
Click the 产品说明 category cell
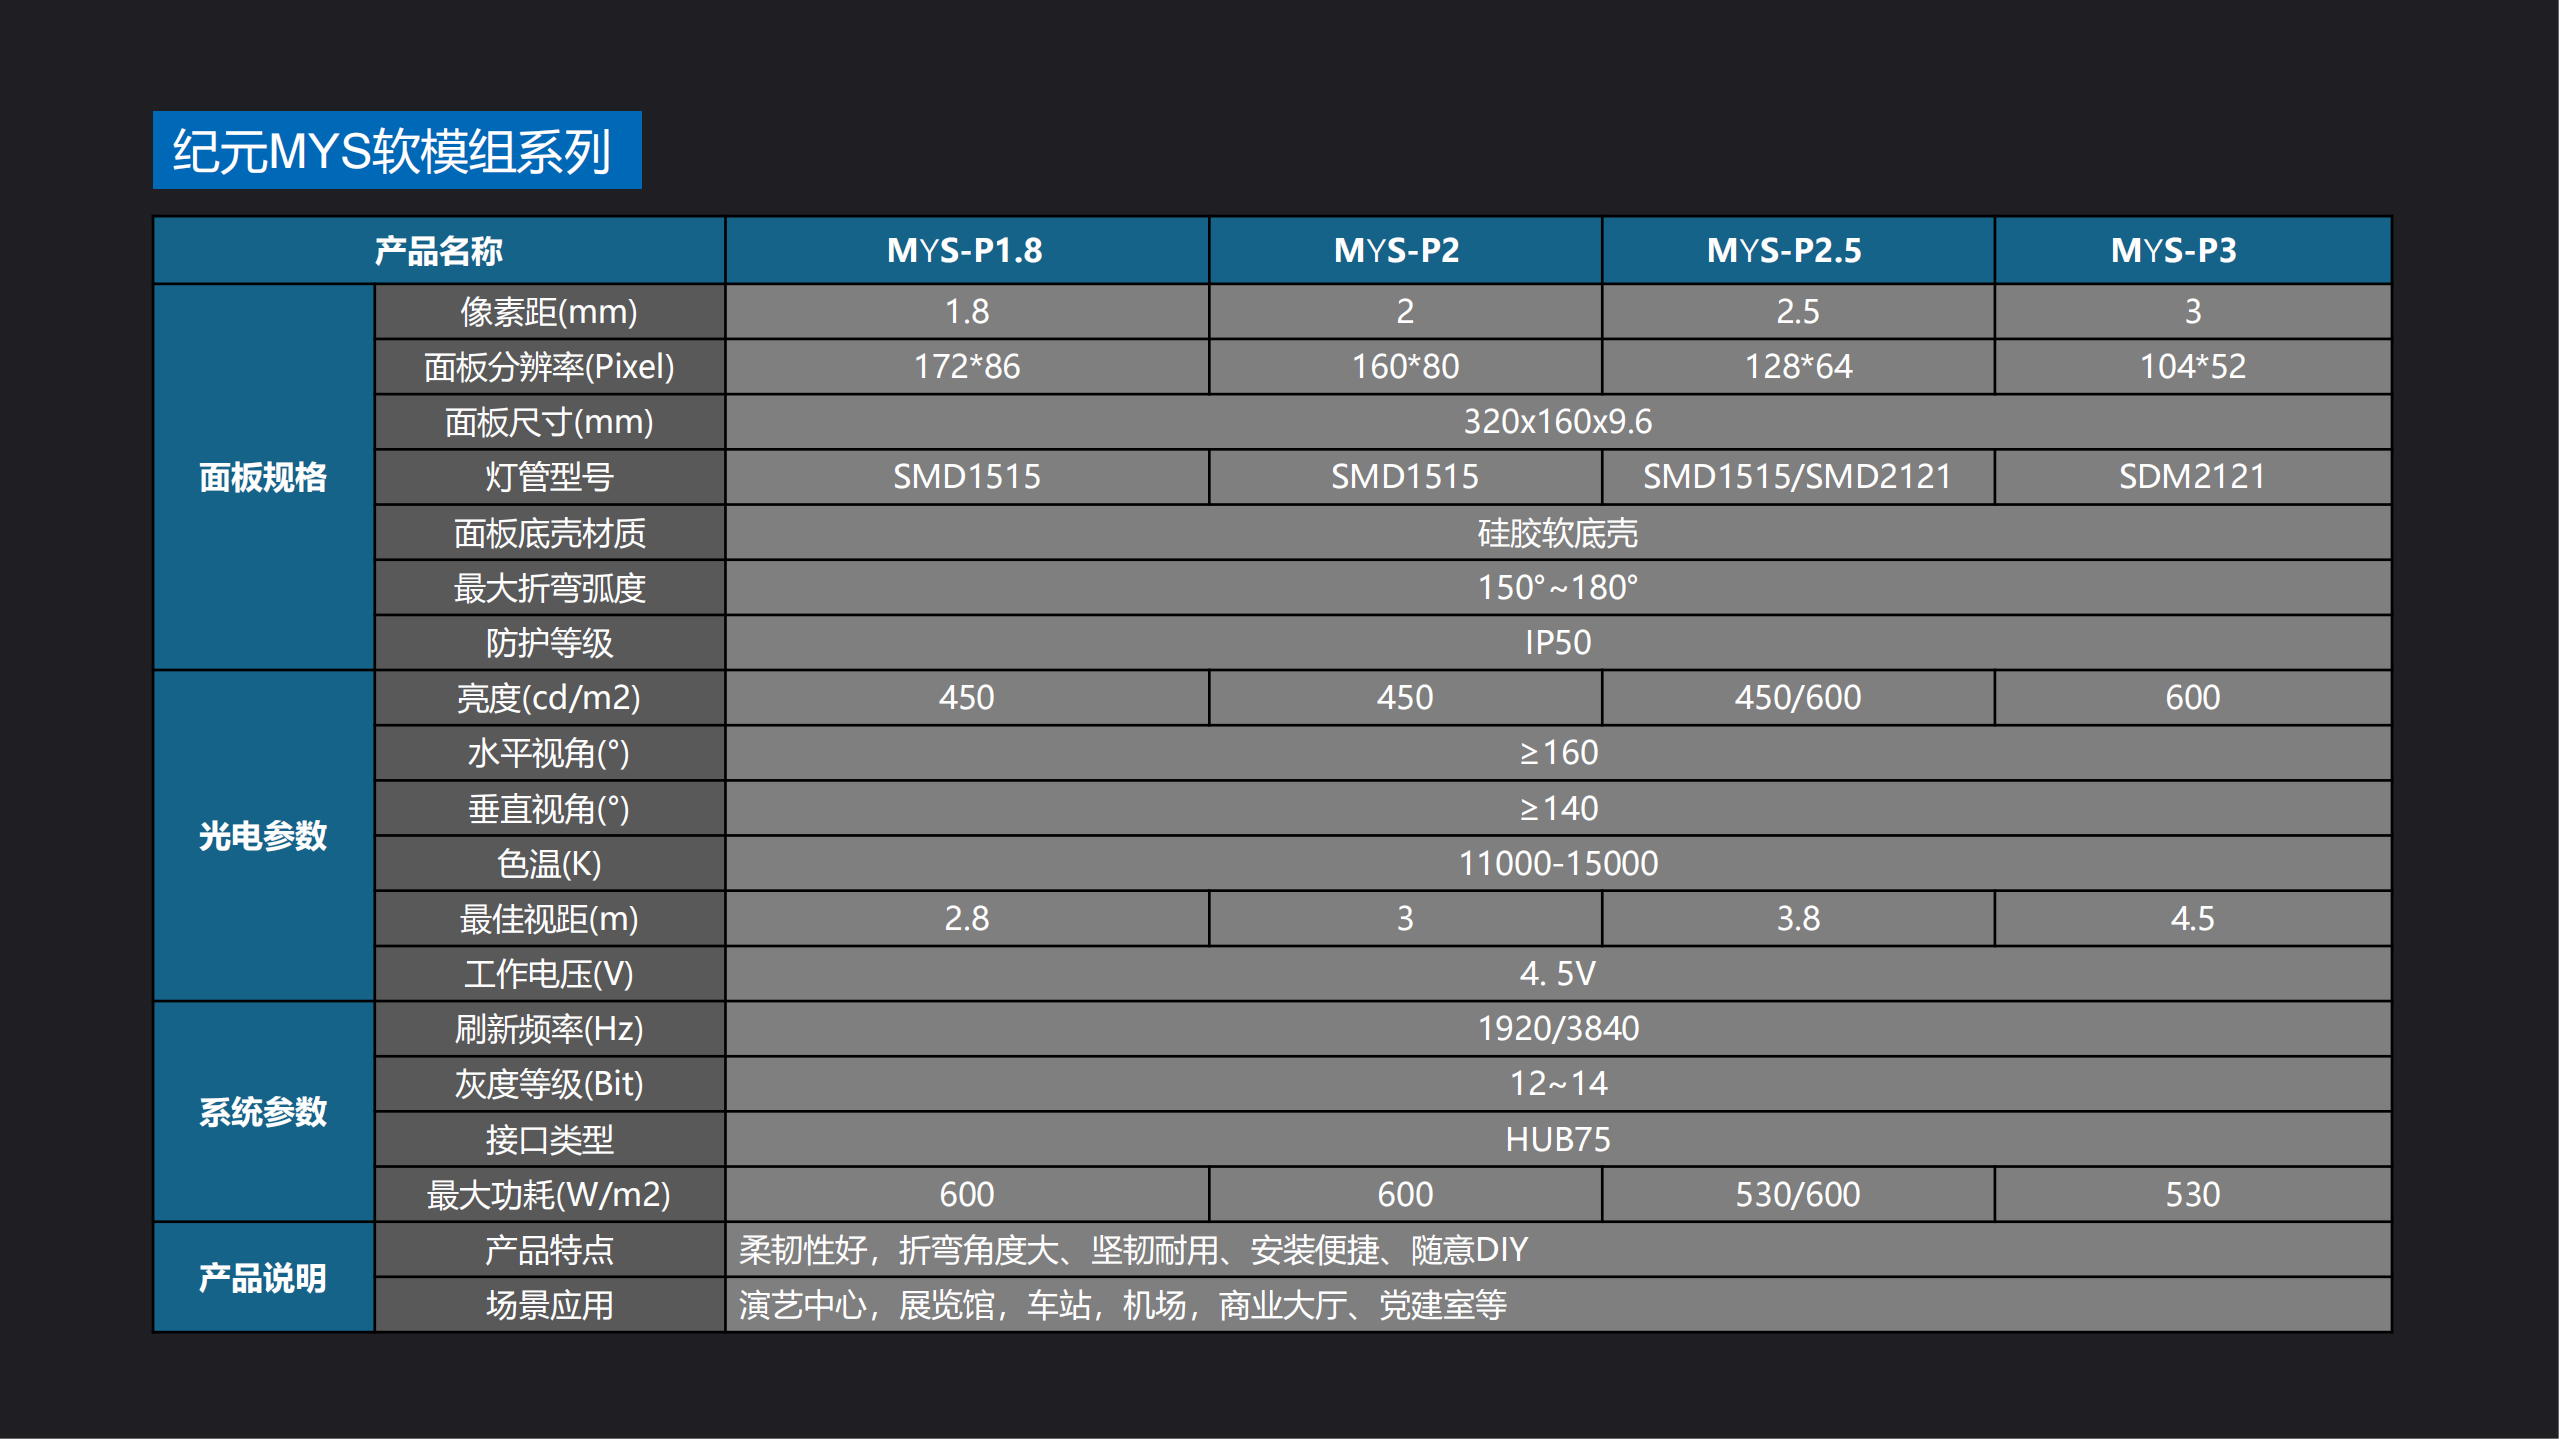pyautogui.click(x=264, y=1277)
